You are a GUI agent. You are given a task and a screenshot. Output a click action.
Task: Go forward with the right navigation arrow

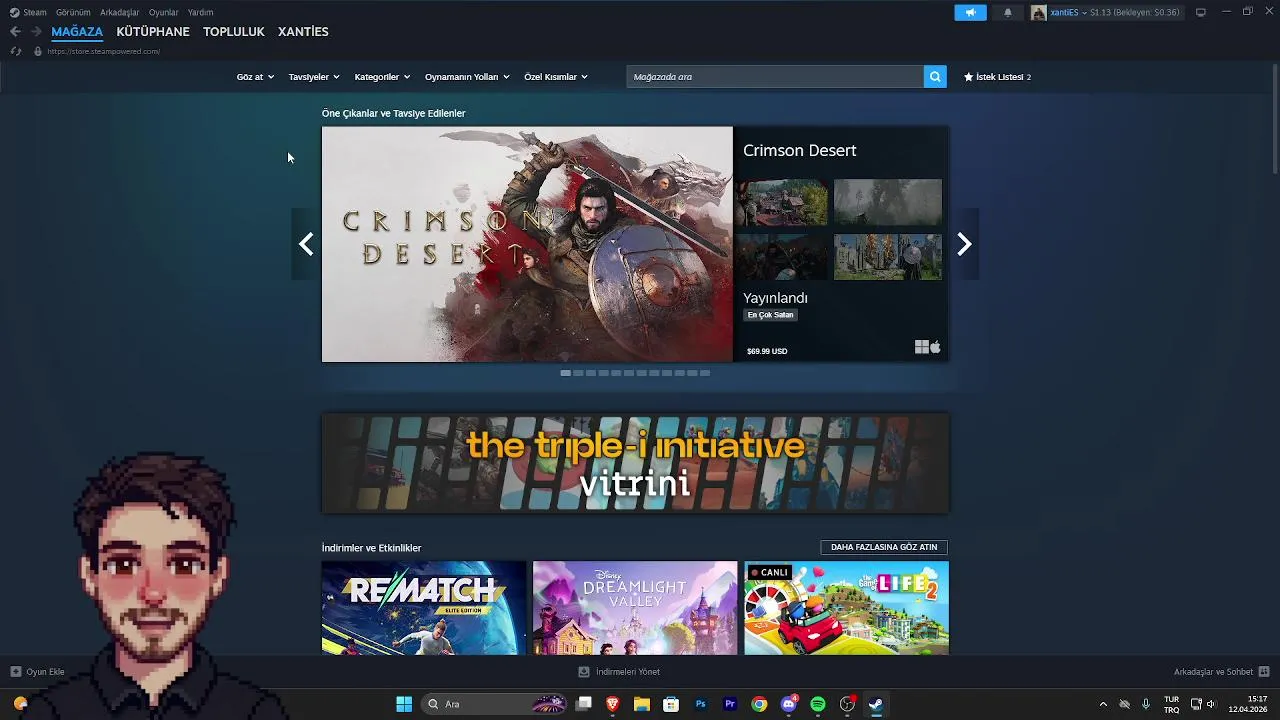point(36,32)
